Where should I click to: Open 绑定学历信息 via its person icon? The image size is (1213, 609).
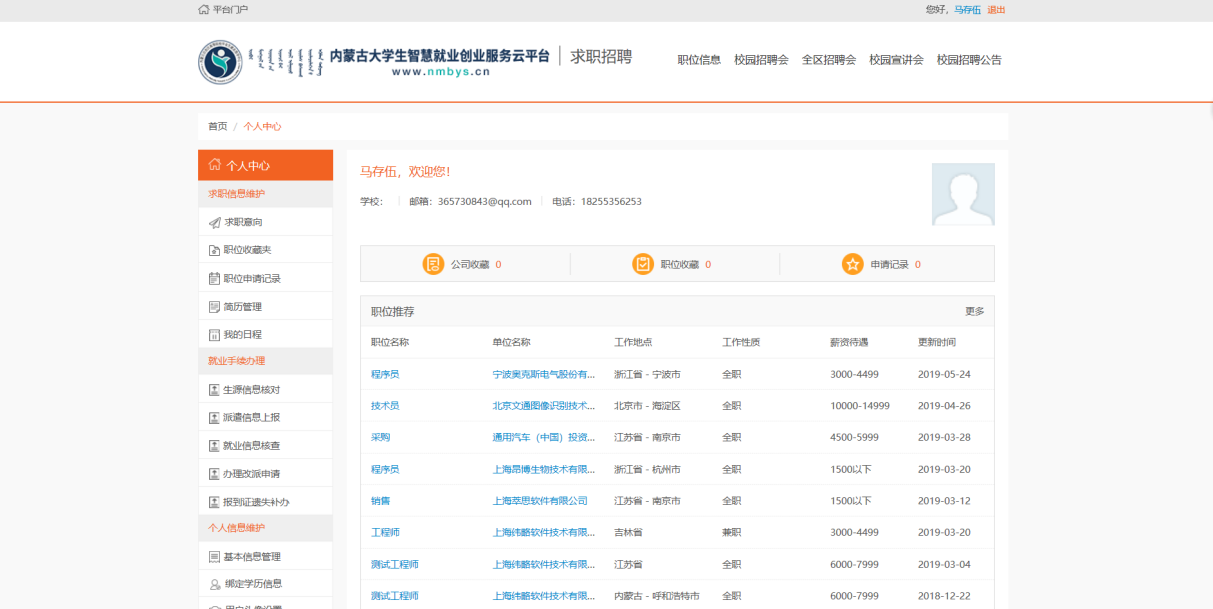tap(214, 584)
